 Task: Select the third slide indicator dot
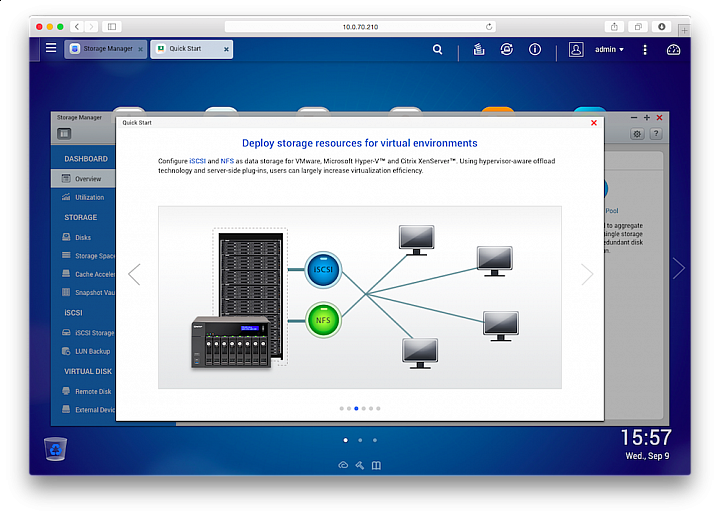356,408
